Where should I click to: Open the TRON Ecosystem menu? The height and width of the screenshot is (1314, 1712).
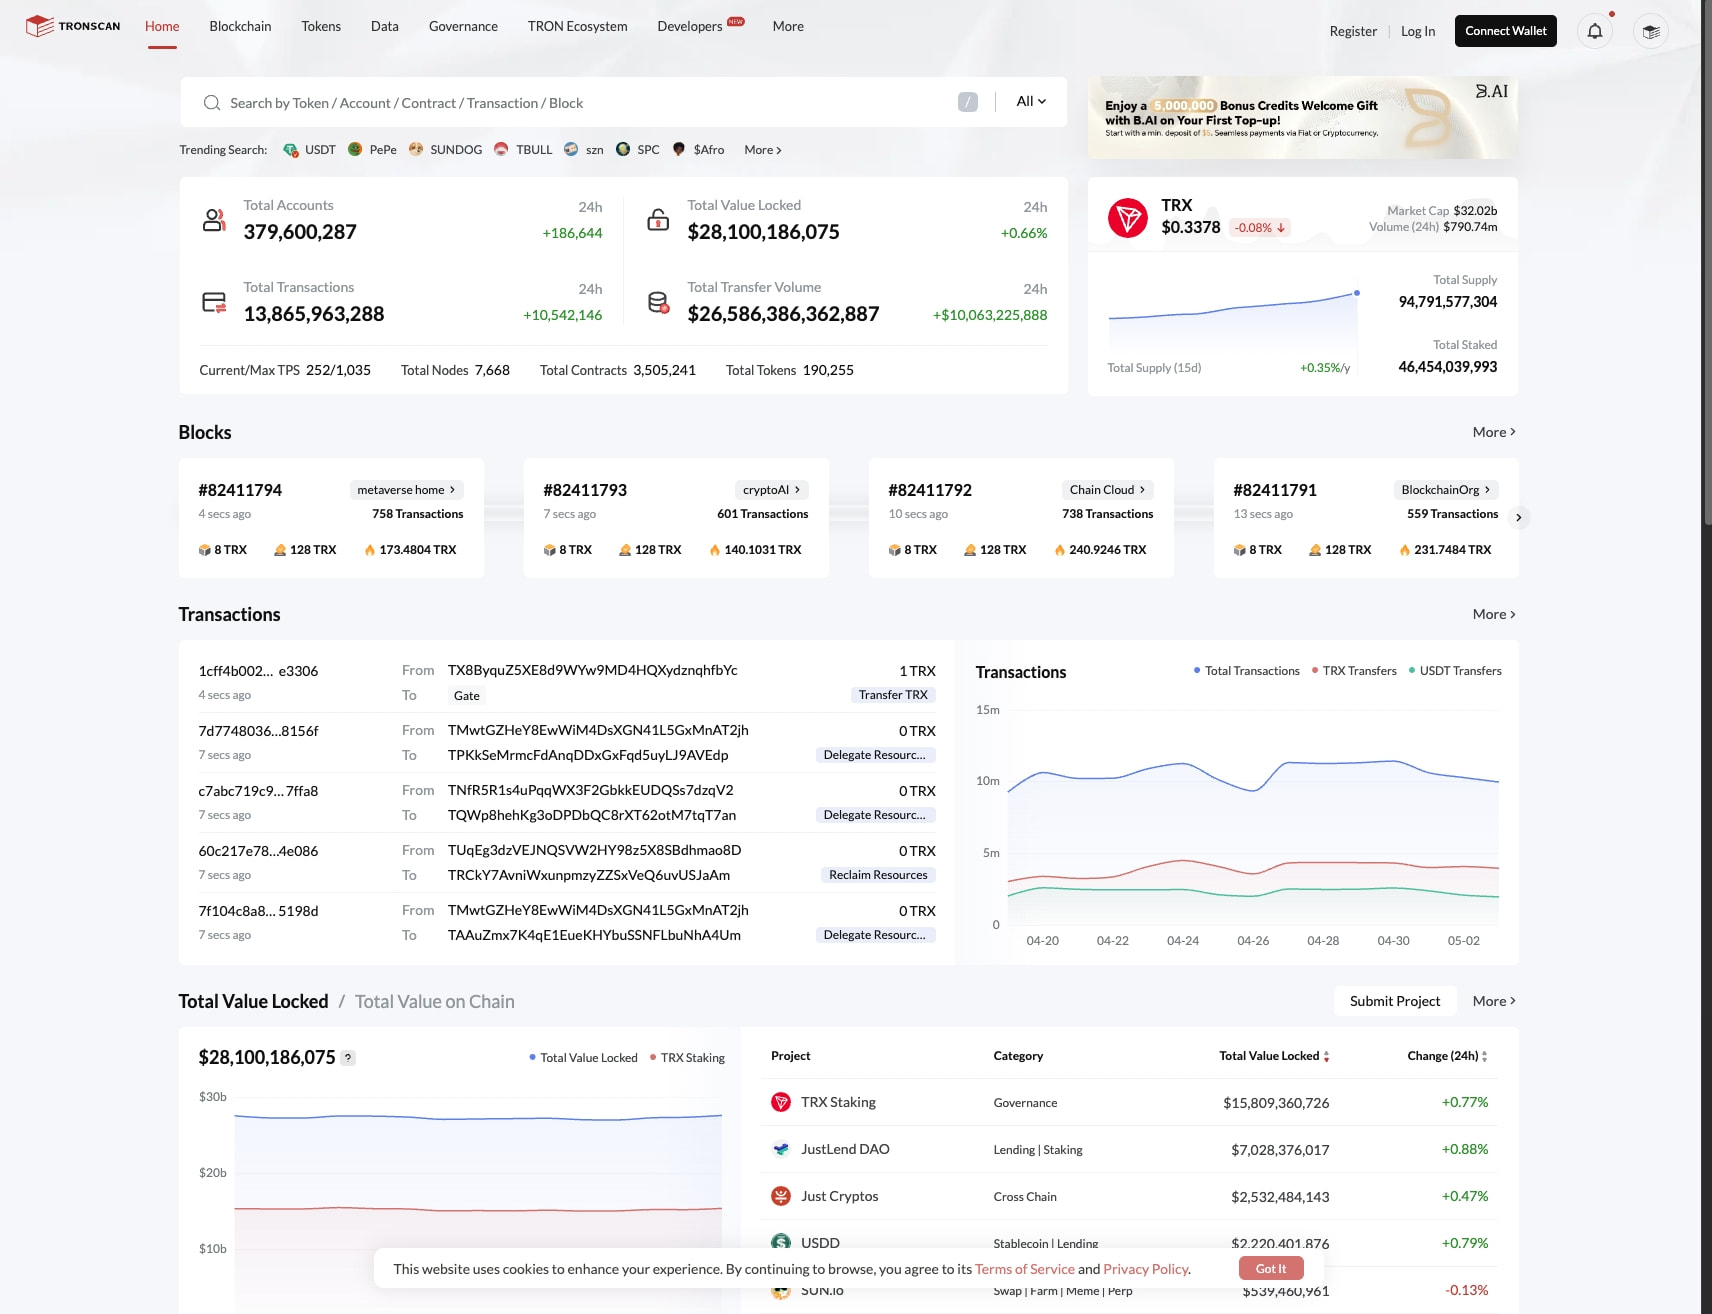tap(578, 26)
